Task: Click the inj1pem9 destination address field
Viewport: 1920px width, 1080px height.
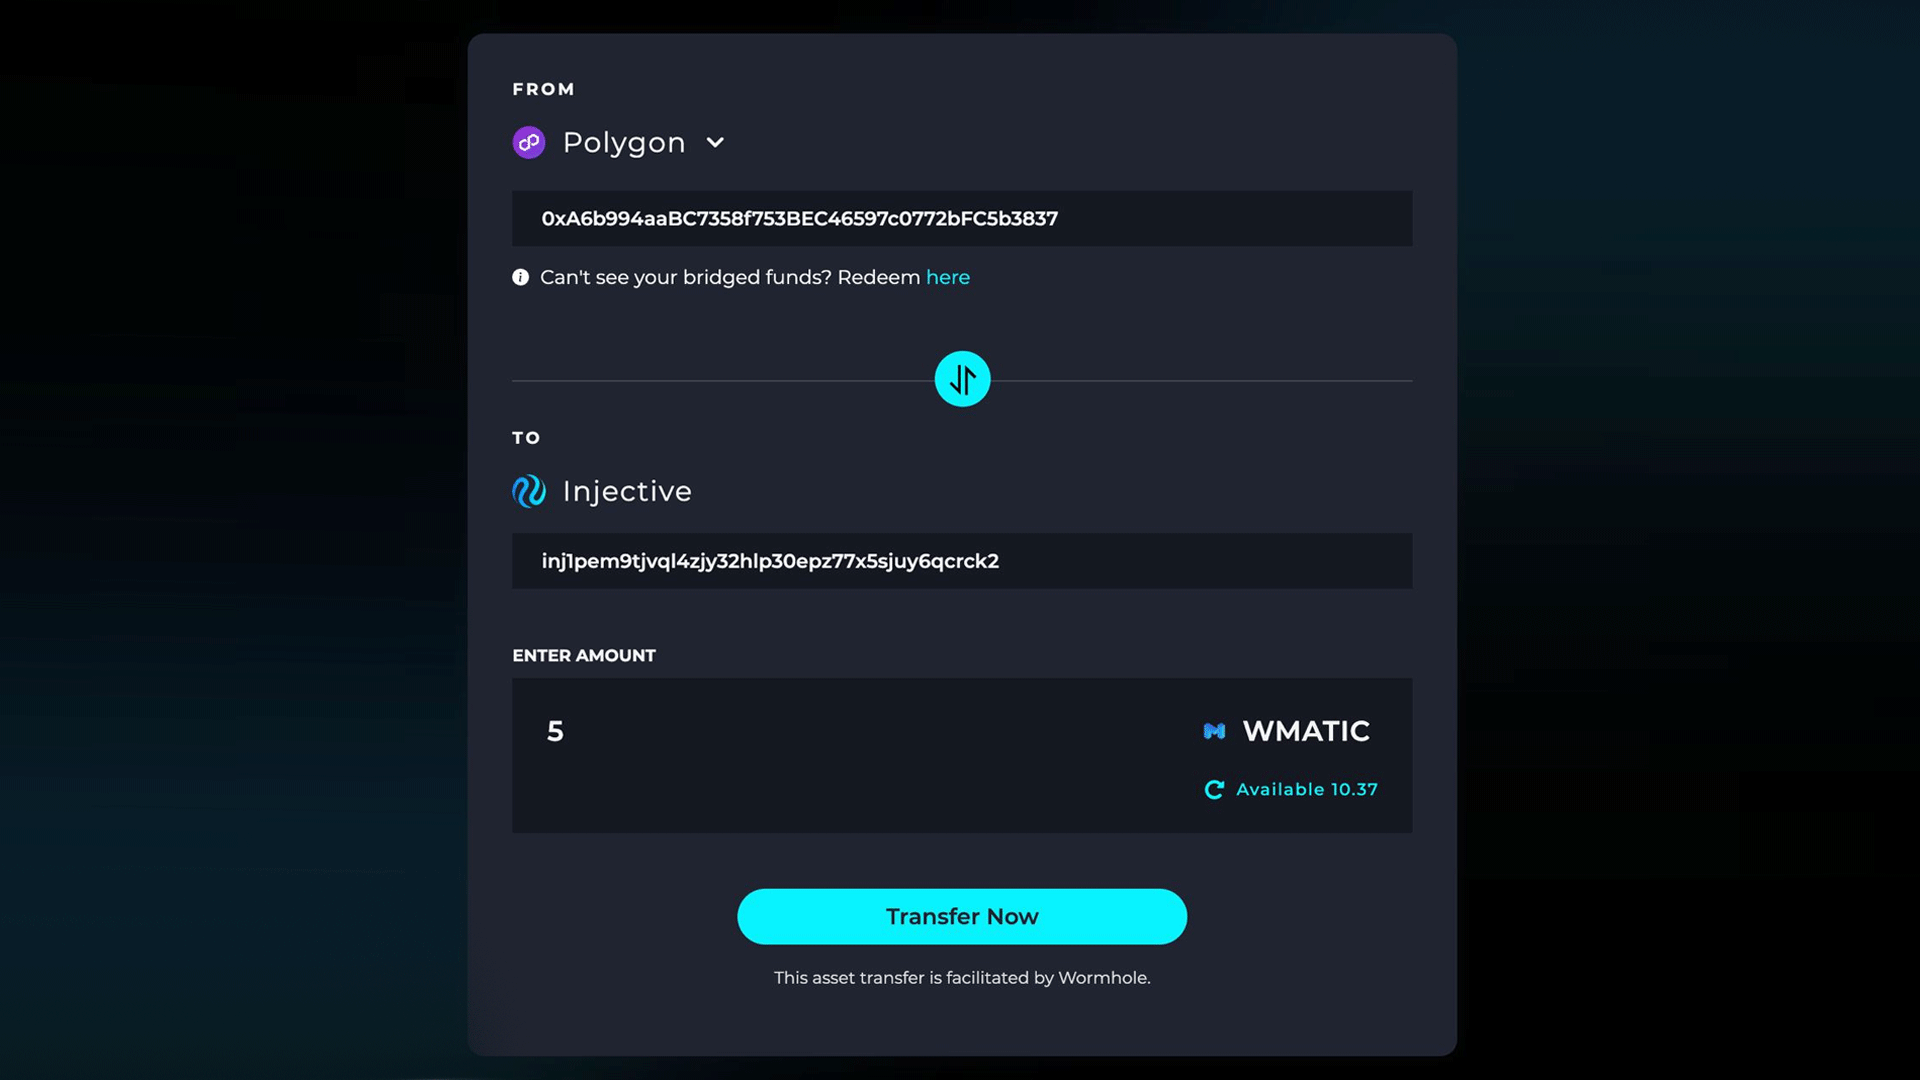Action: click(x=962, y=561)
